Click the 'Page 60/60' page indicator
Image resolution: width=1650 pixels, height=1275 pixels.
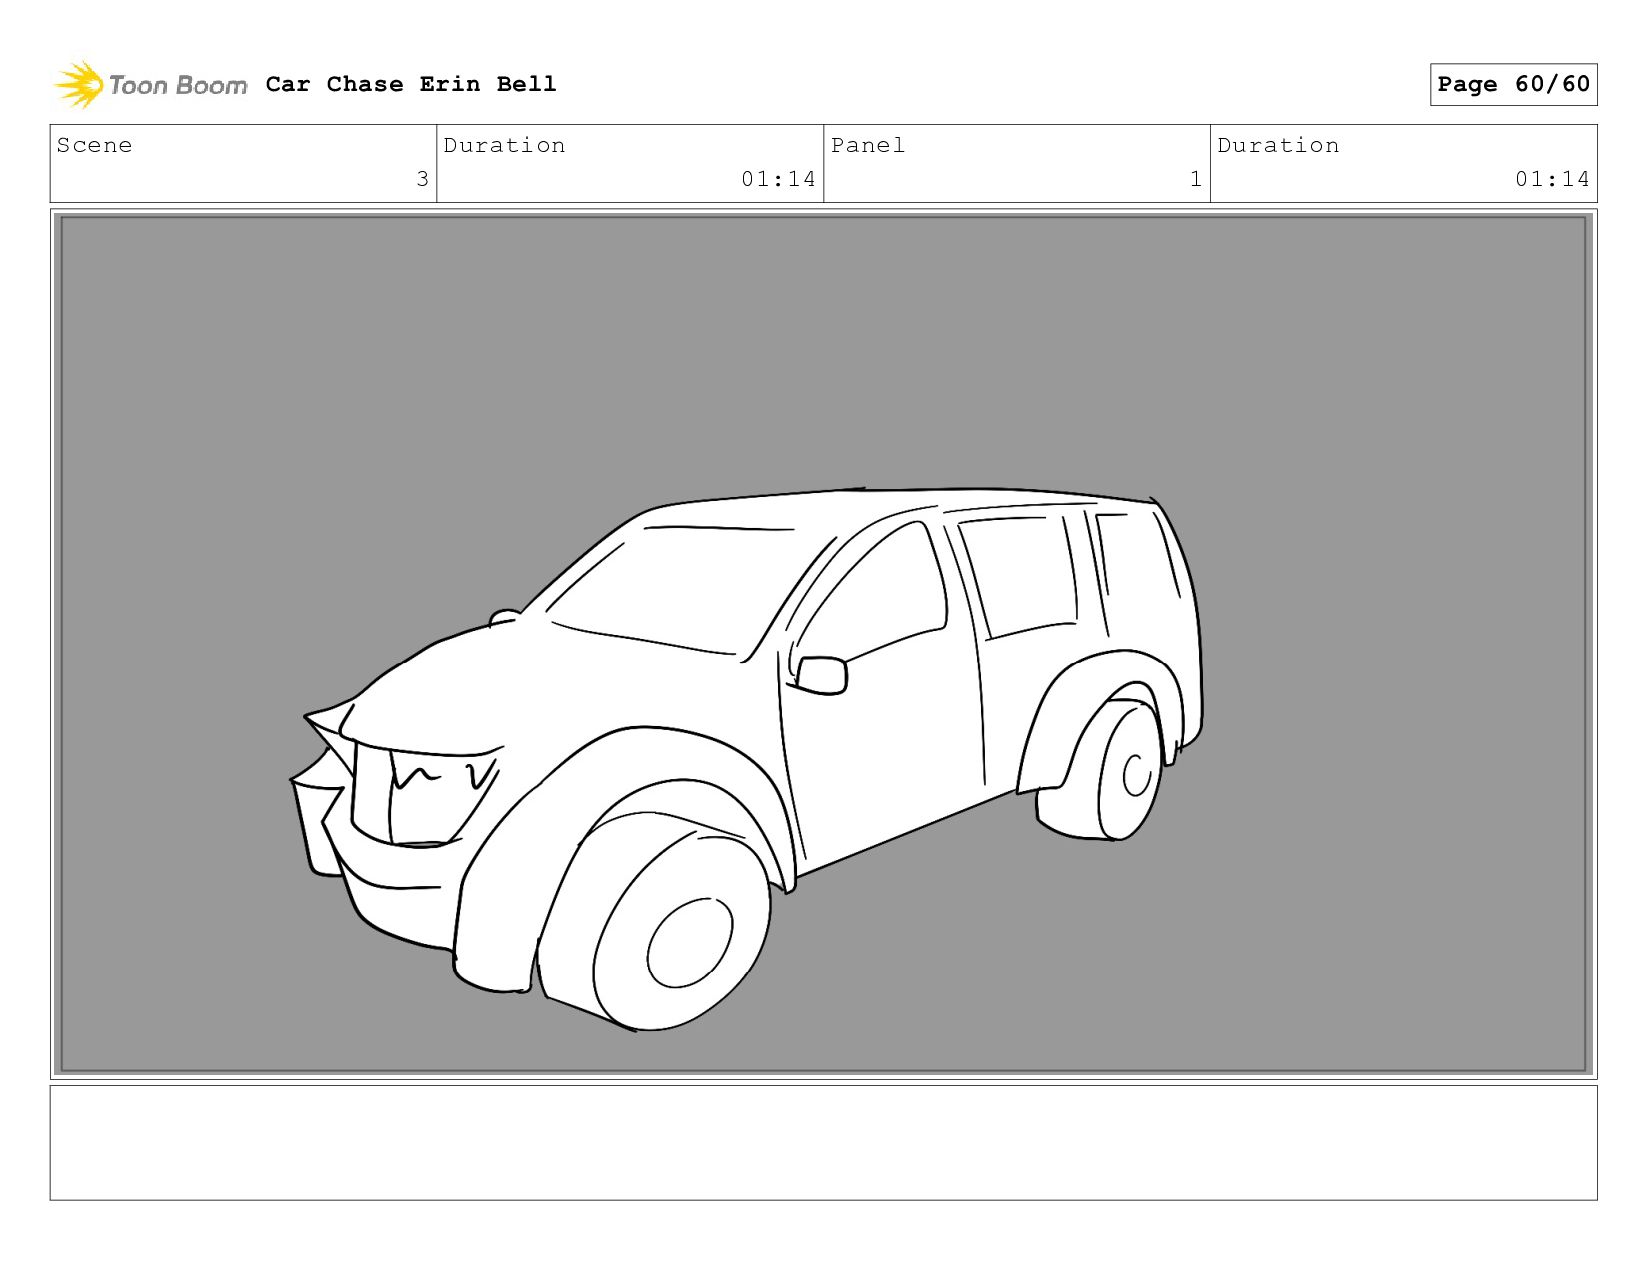click(1513, 84)
